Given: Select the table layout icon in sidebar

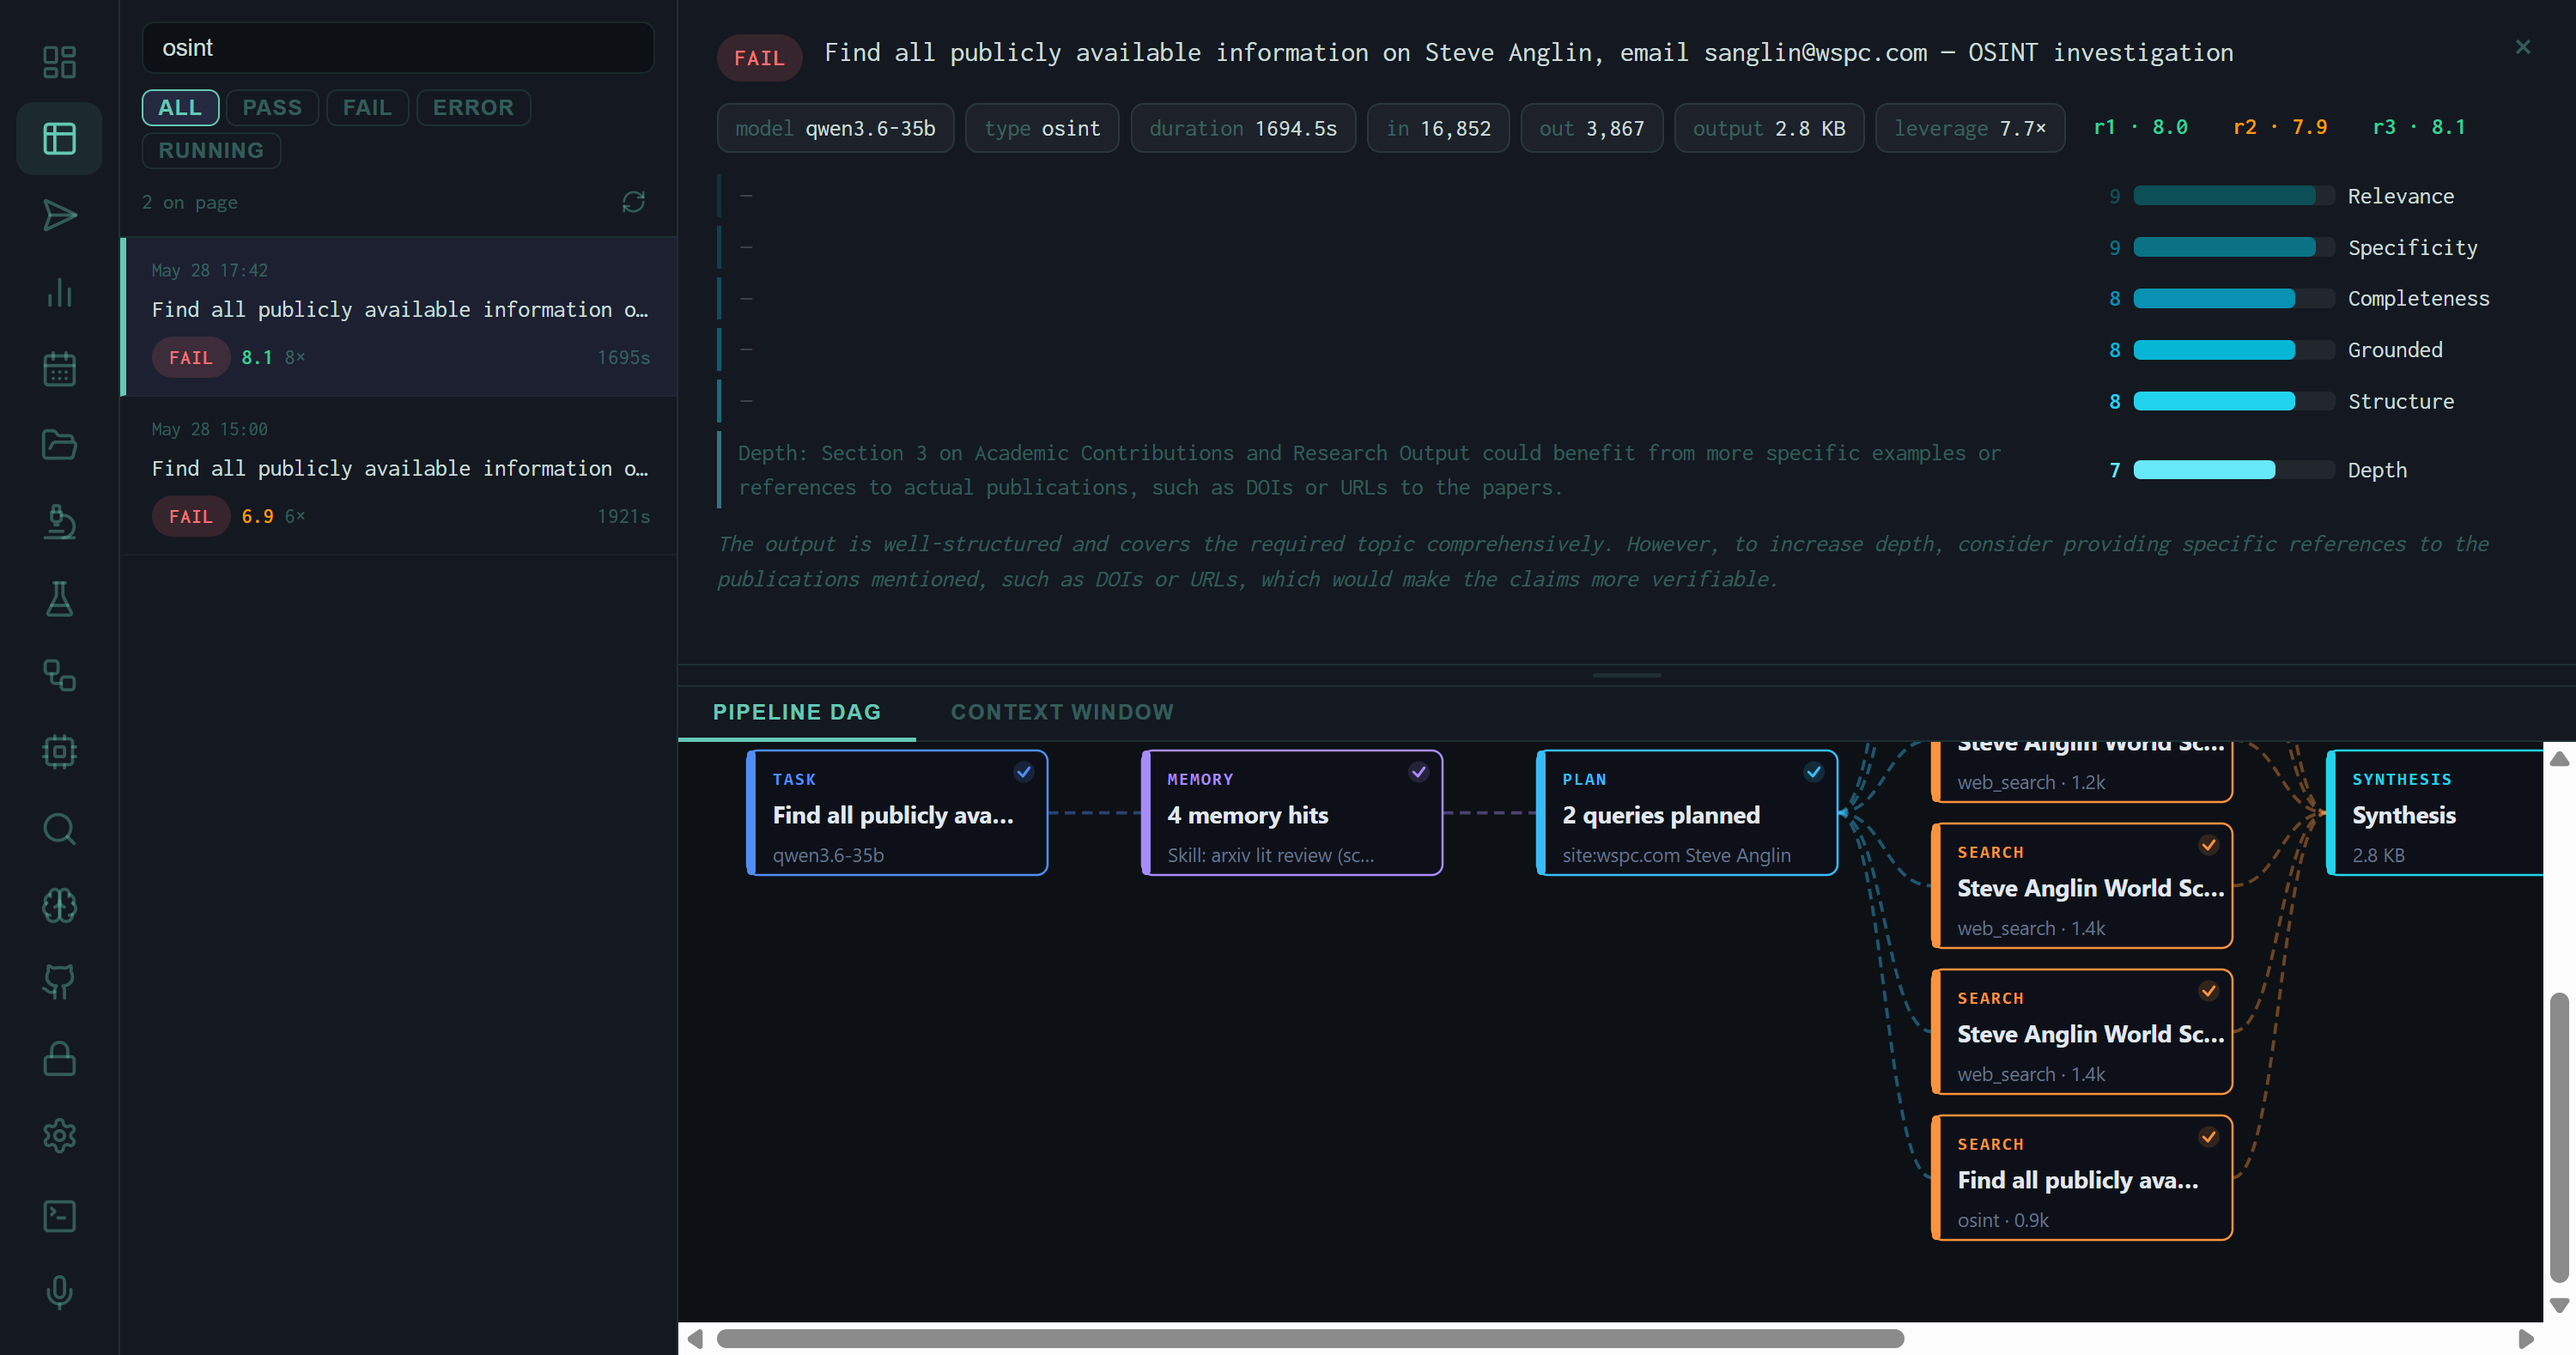Looking at the screenshot, I should pos(59,139).
